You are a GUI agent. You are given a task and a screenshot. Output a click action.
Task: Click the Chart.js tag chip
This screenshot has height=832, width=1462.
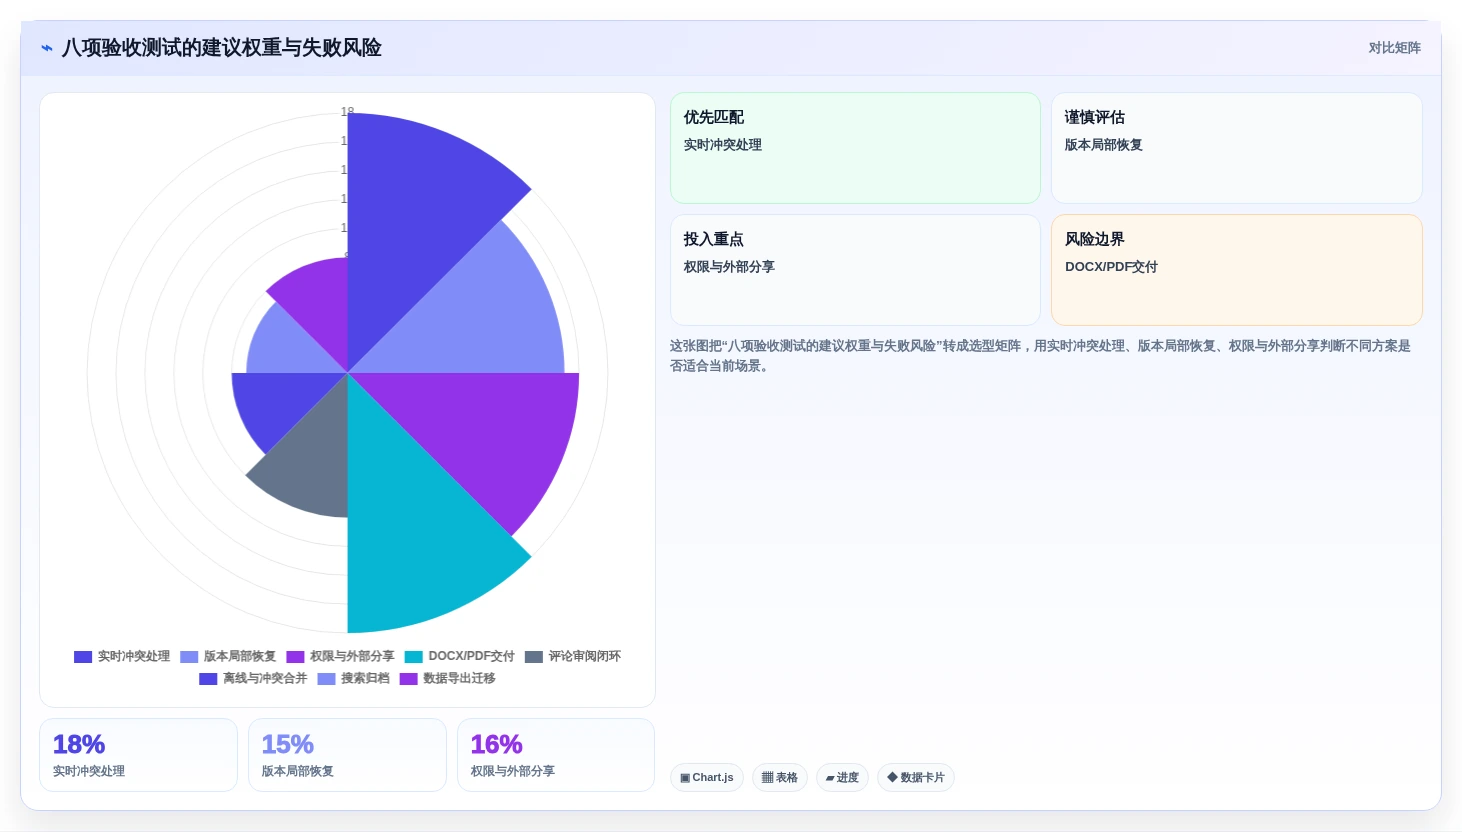click(x=707, y=778)
